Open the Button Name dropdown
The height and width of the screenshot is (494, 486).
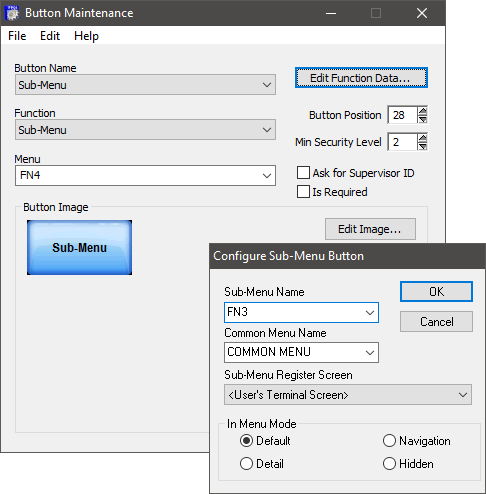[x=145, y=85]
